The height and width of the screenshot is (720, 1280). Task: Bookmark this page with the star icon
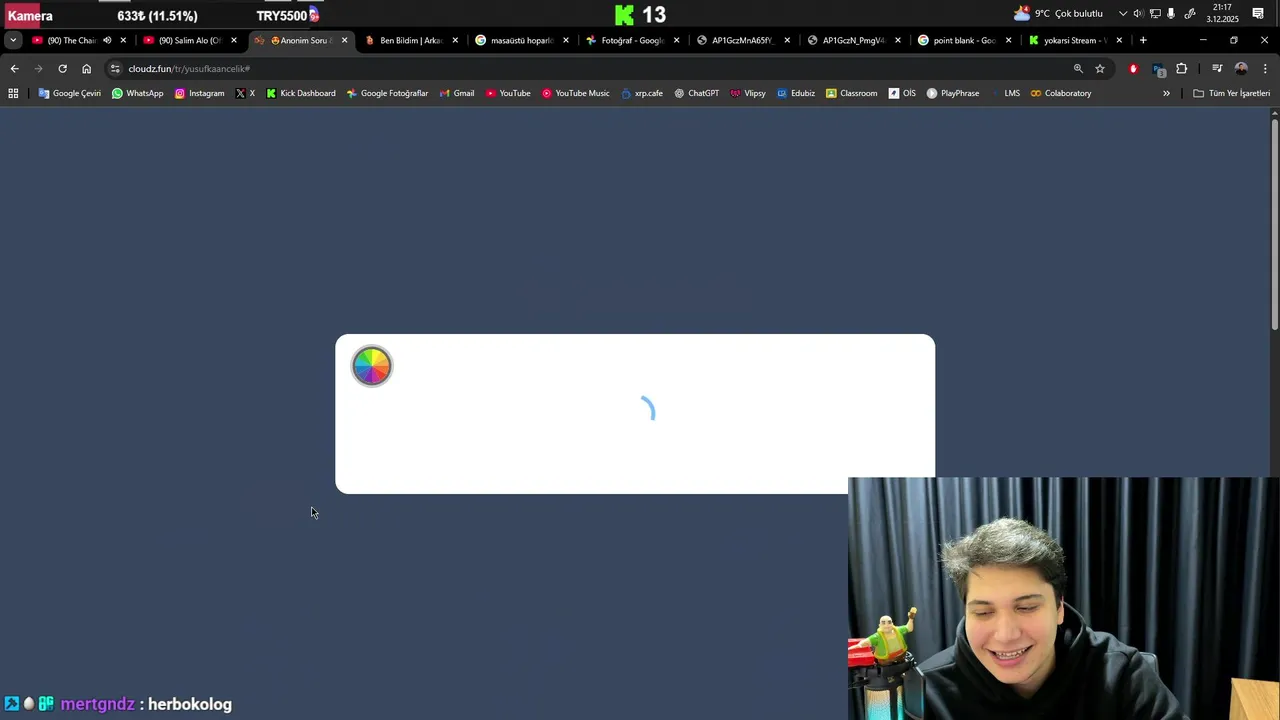[1100, 68]
